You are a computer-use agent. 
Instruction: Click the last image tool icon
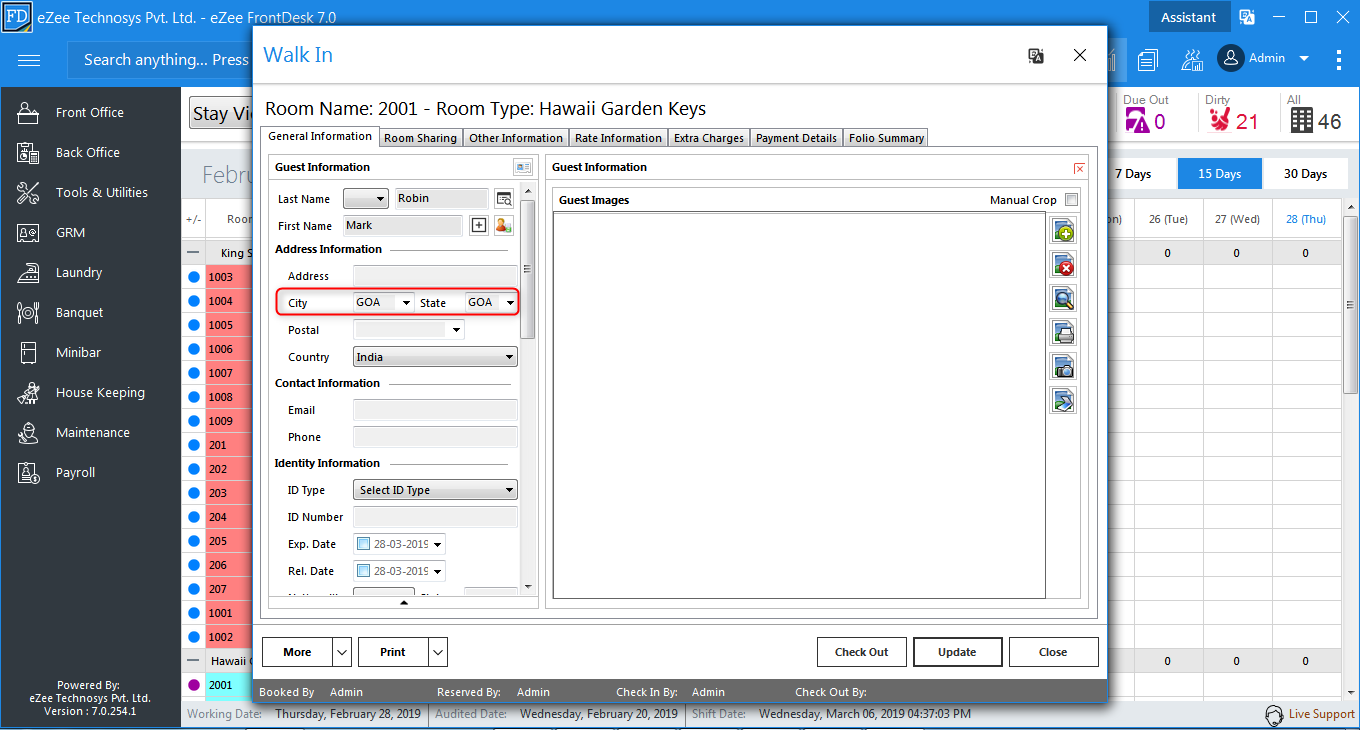click(x=1063, y=401)
